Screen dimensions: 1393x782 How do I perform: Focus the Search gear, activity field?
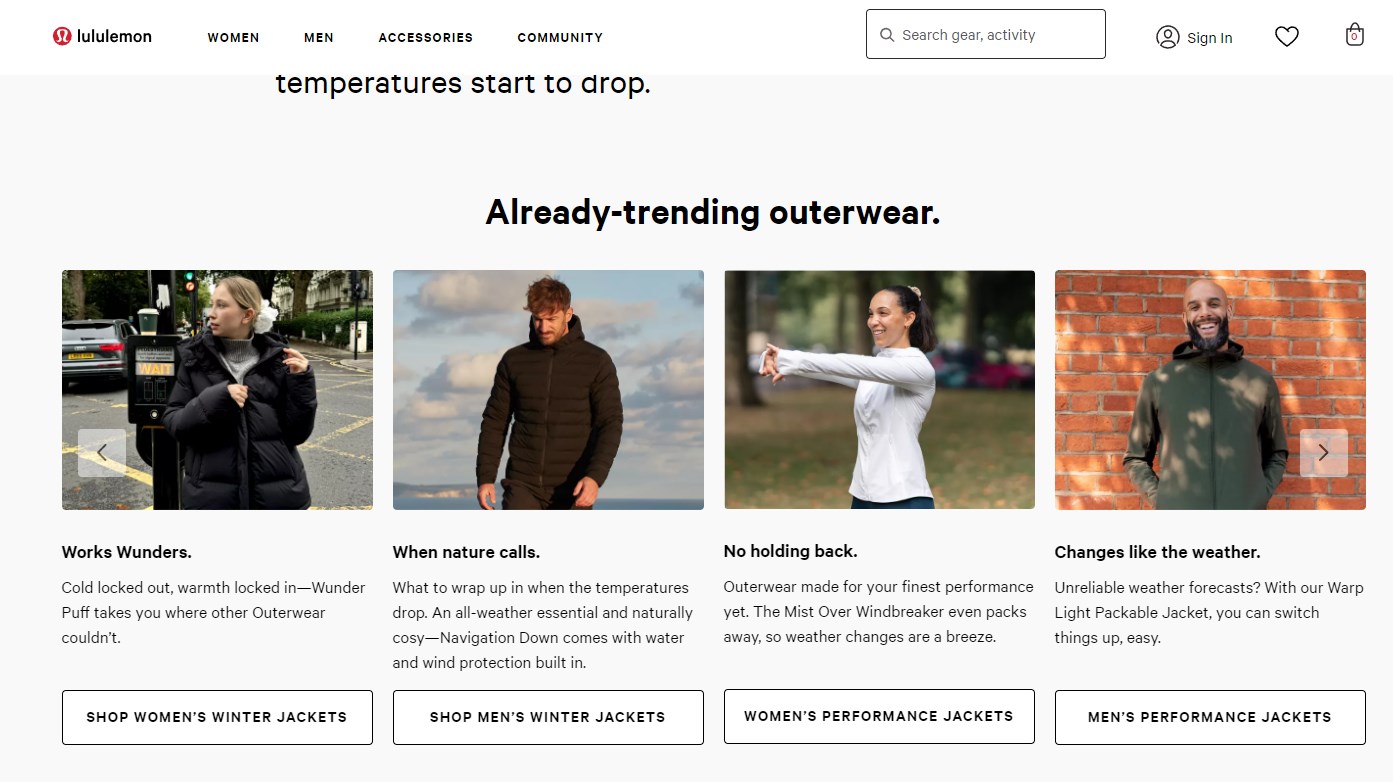986,35
